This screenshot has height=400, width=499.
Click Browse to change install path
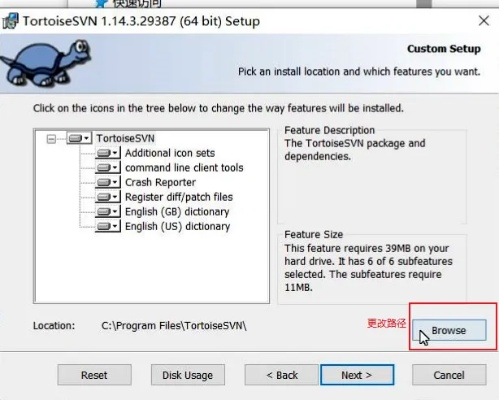pos(449,330)
